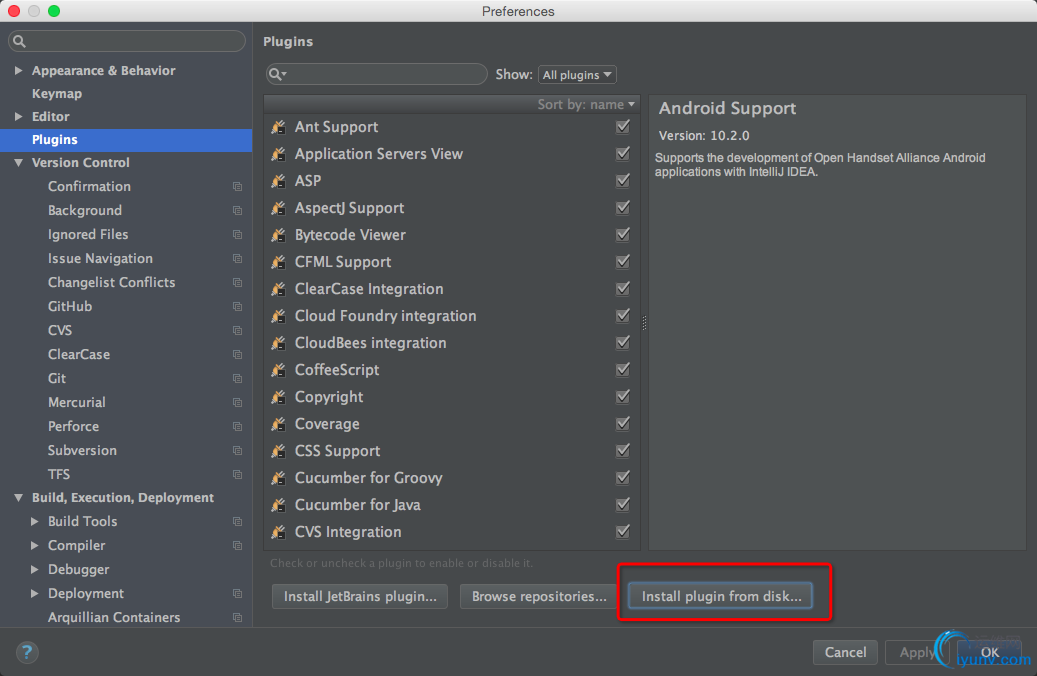
Task: Click in the plugins search field
Action: click(376, 74)
